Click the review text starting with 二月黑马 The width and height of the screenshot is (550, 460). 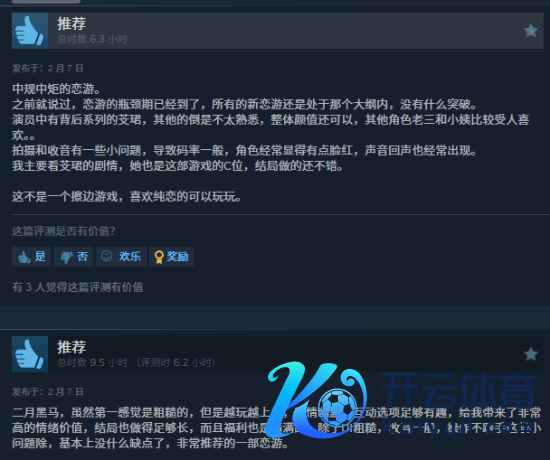coord(276,428)
